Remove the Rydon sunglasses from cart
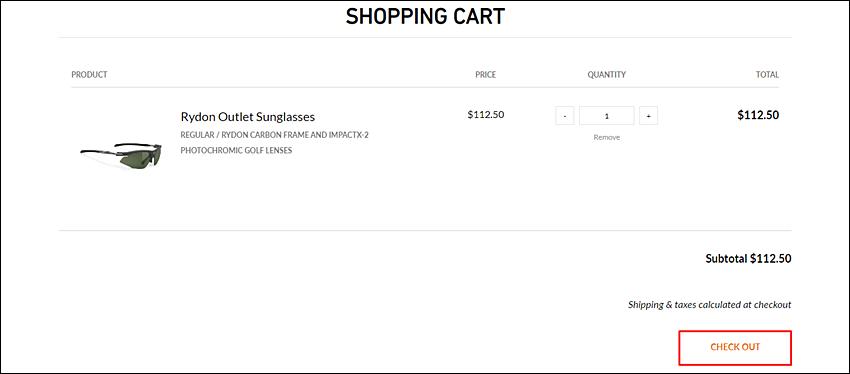850x374 pixels. click(607, 138)
